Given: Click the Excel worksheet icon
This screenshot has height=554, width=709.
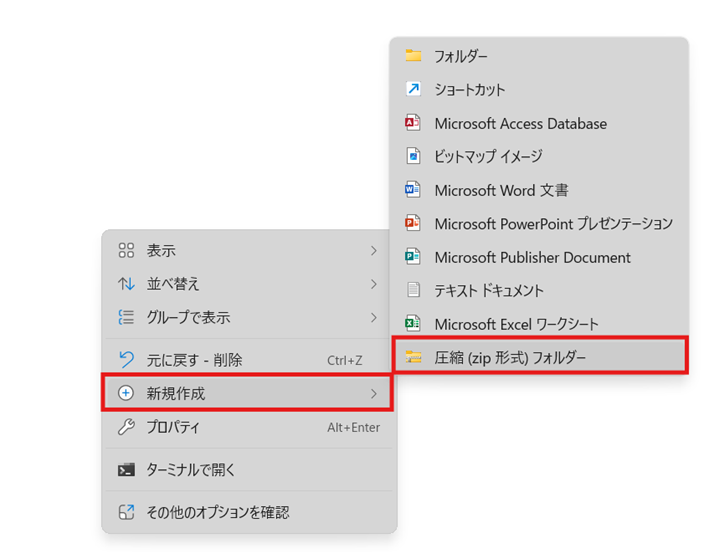Looking at the screenshot, I should tap(413, 324).
